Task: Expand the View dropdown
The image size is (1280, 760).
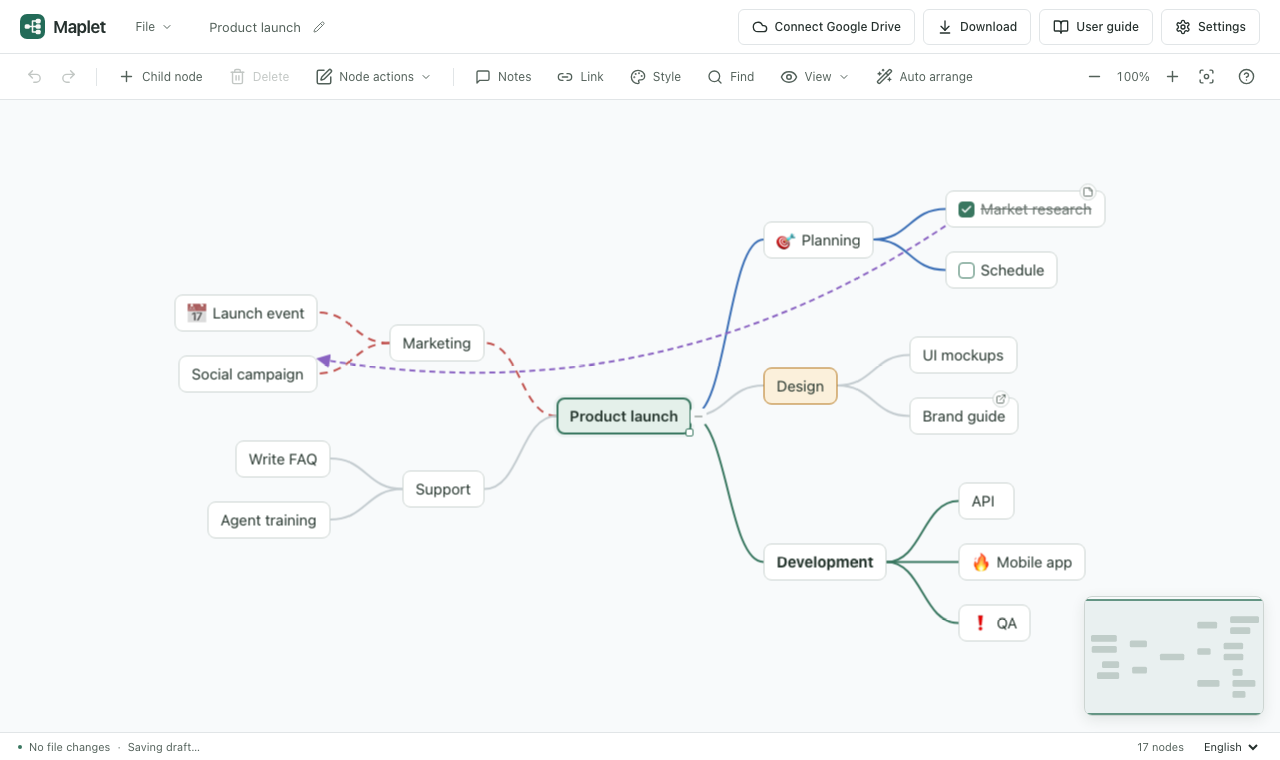Action: coord(814,77)
